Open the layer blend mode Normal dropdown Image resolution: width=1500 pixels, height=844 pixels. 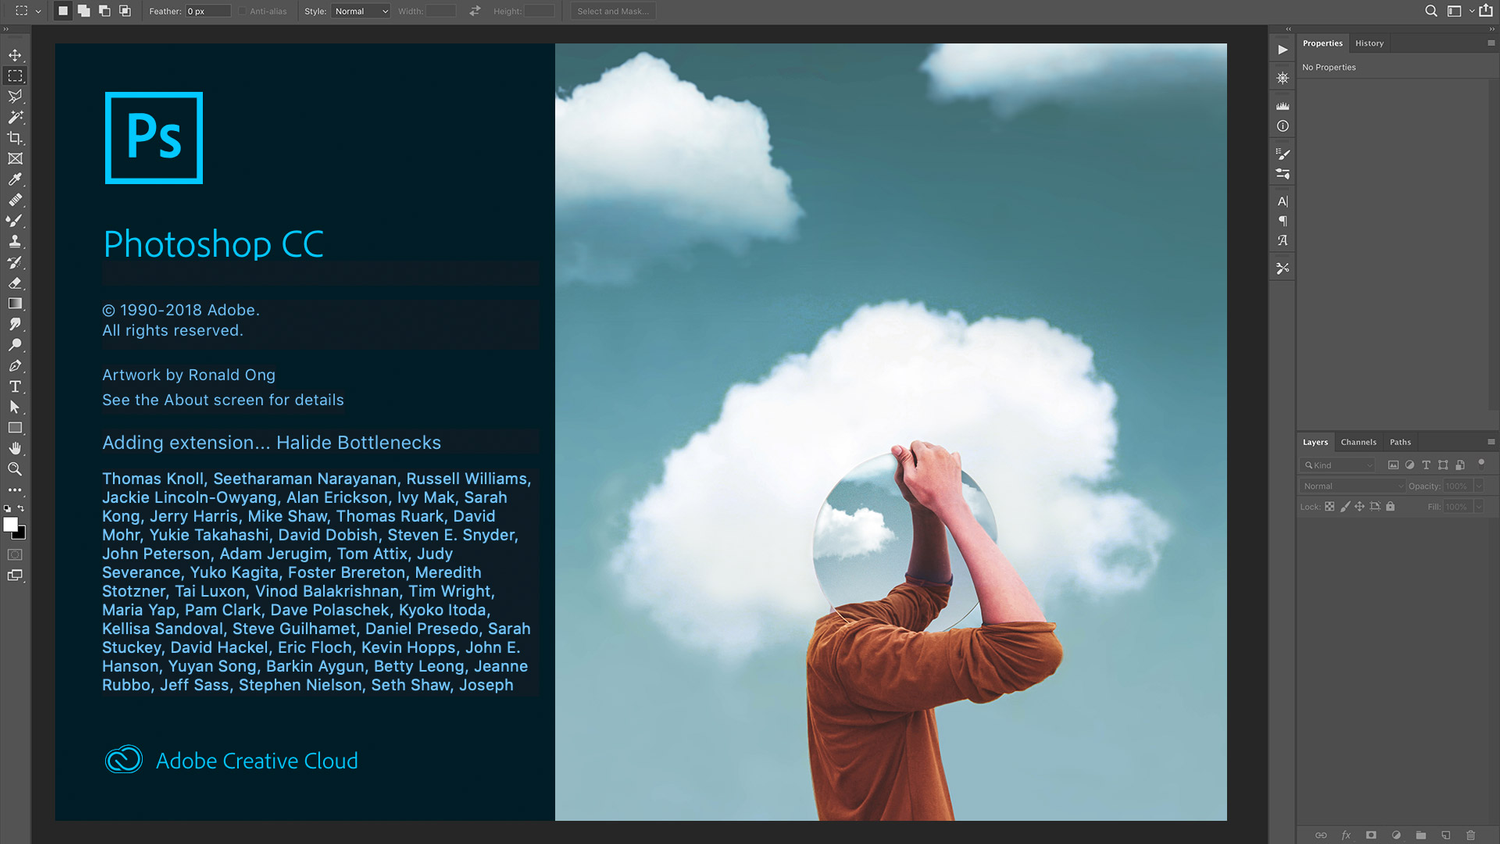[x=1352, y=486]
